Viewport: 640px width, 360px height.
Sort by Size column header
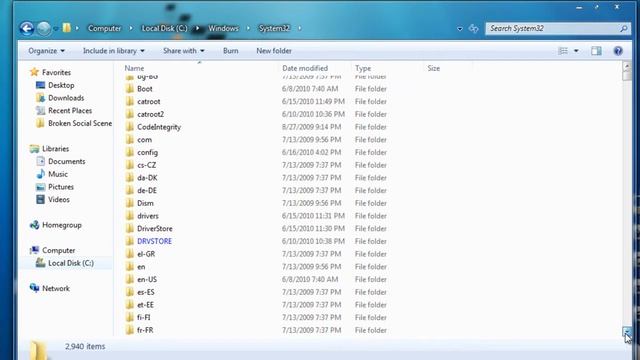[433, 68]
